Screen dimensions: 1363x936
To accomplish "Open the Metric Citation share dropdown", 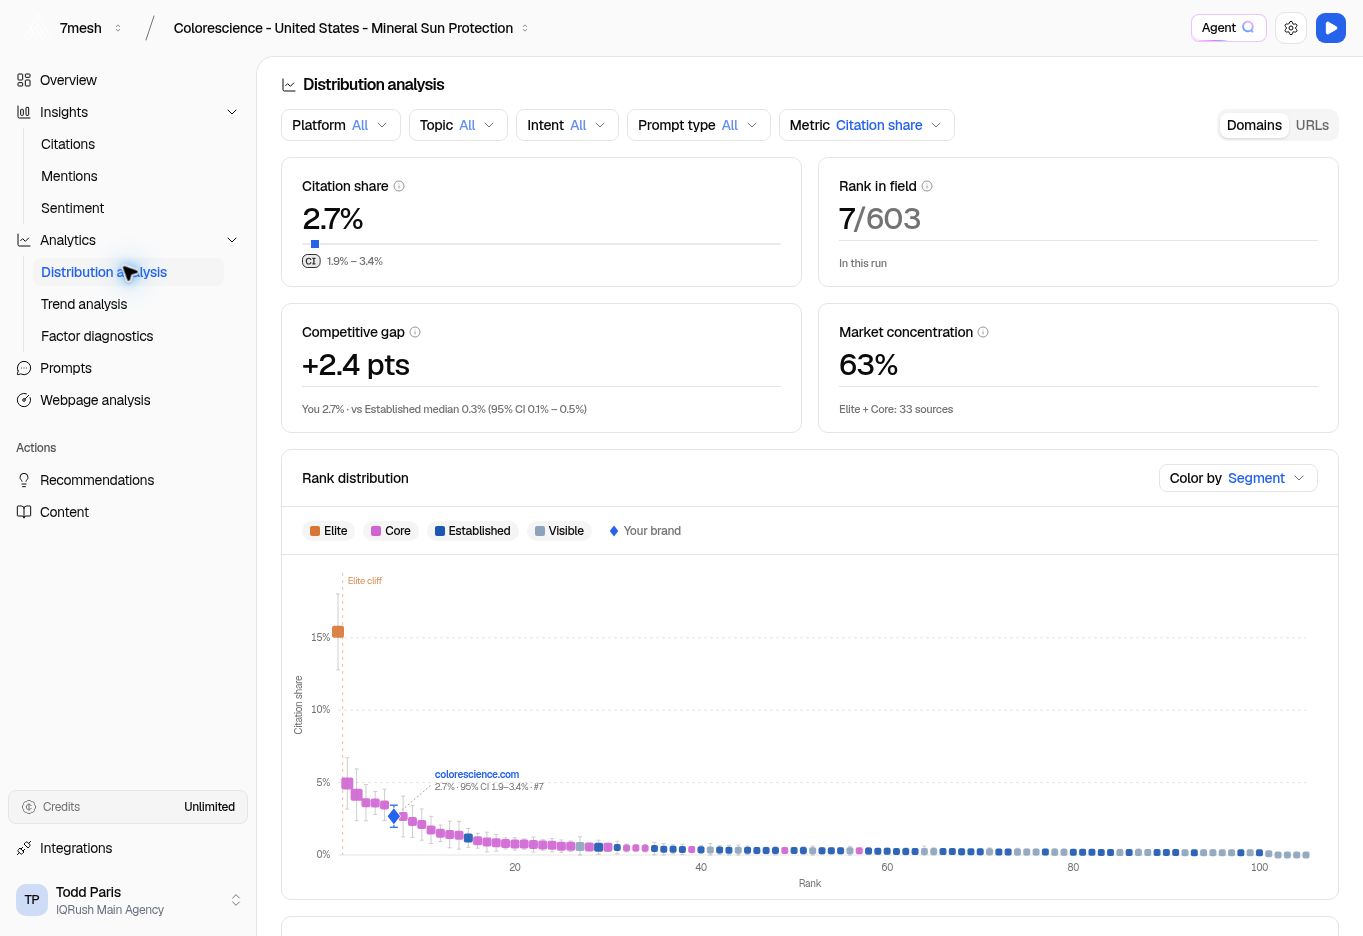I will [867, 125].
